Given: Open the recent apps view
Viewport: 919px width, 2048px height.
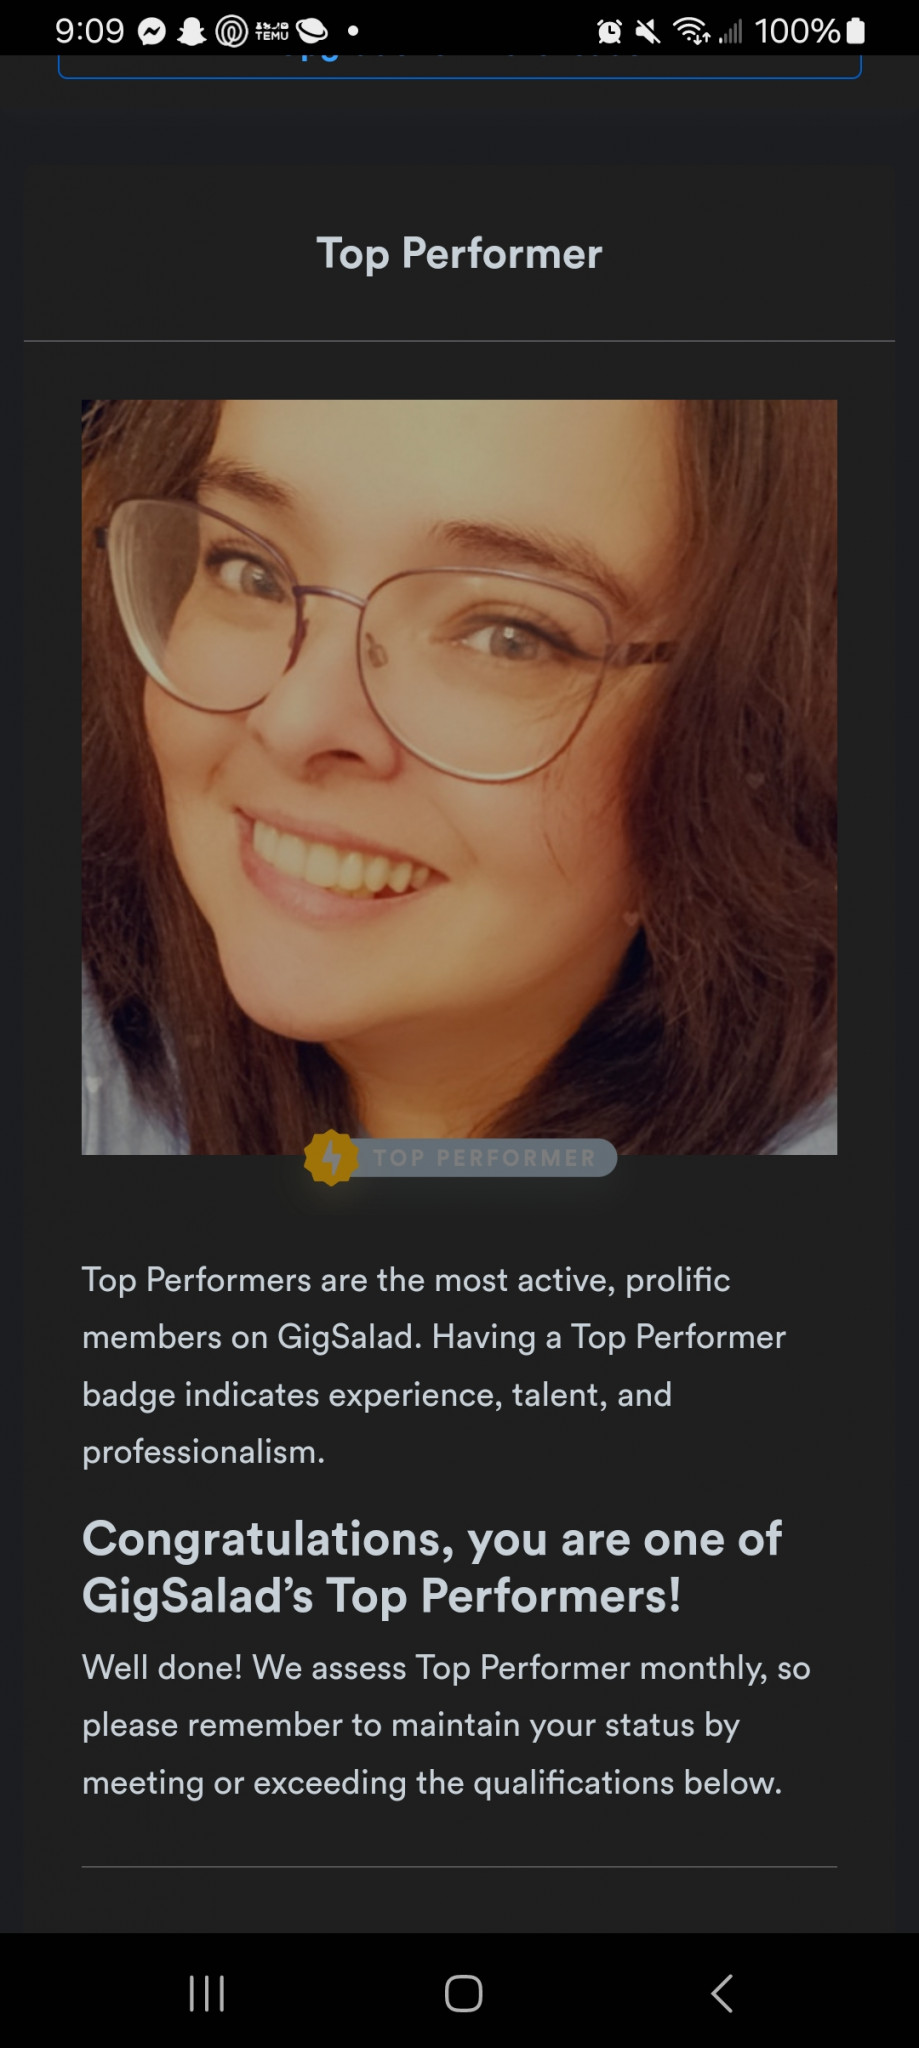Looking at the screenshot, I should tap(207, 1993).
